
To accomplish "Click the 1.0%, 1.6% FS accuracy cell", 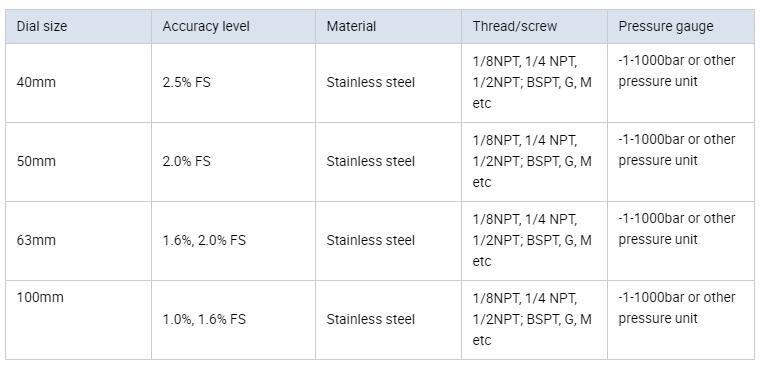I will pyautogui.click(x=233, y=320).
